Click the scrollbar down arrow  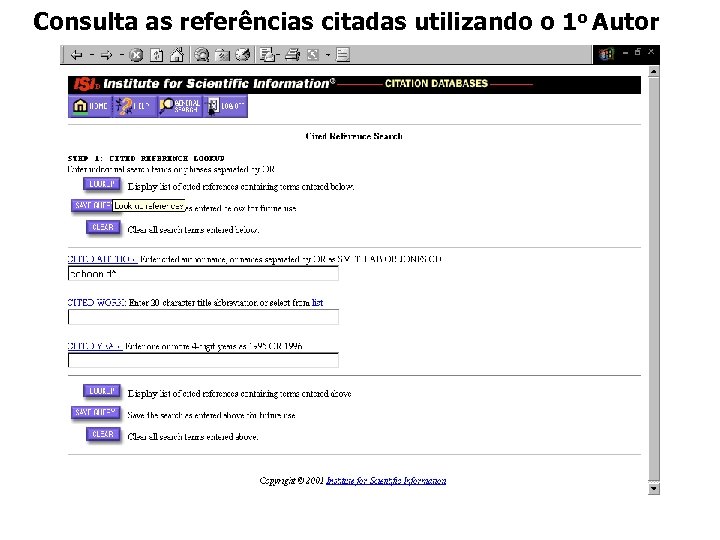pos(654,489)
